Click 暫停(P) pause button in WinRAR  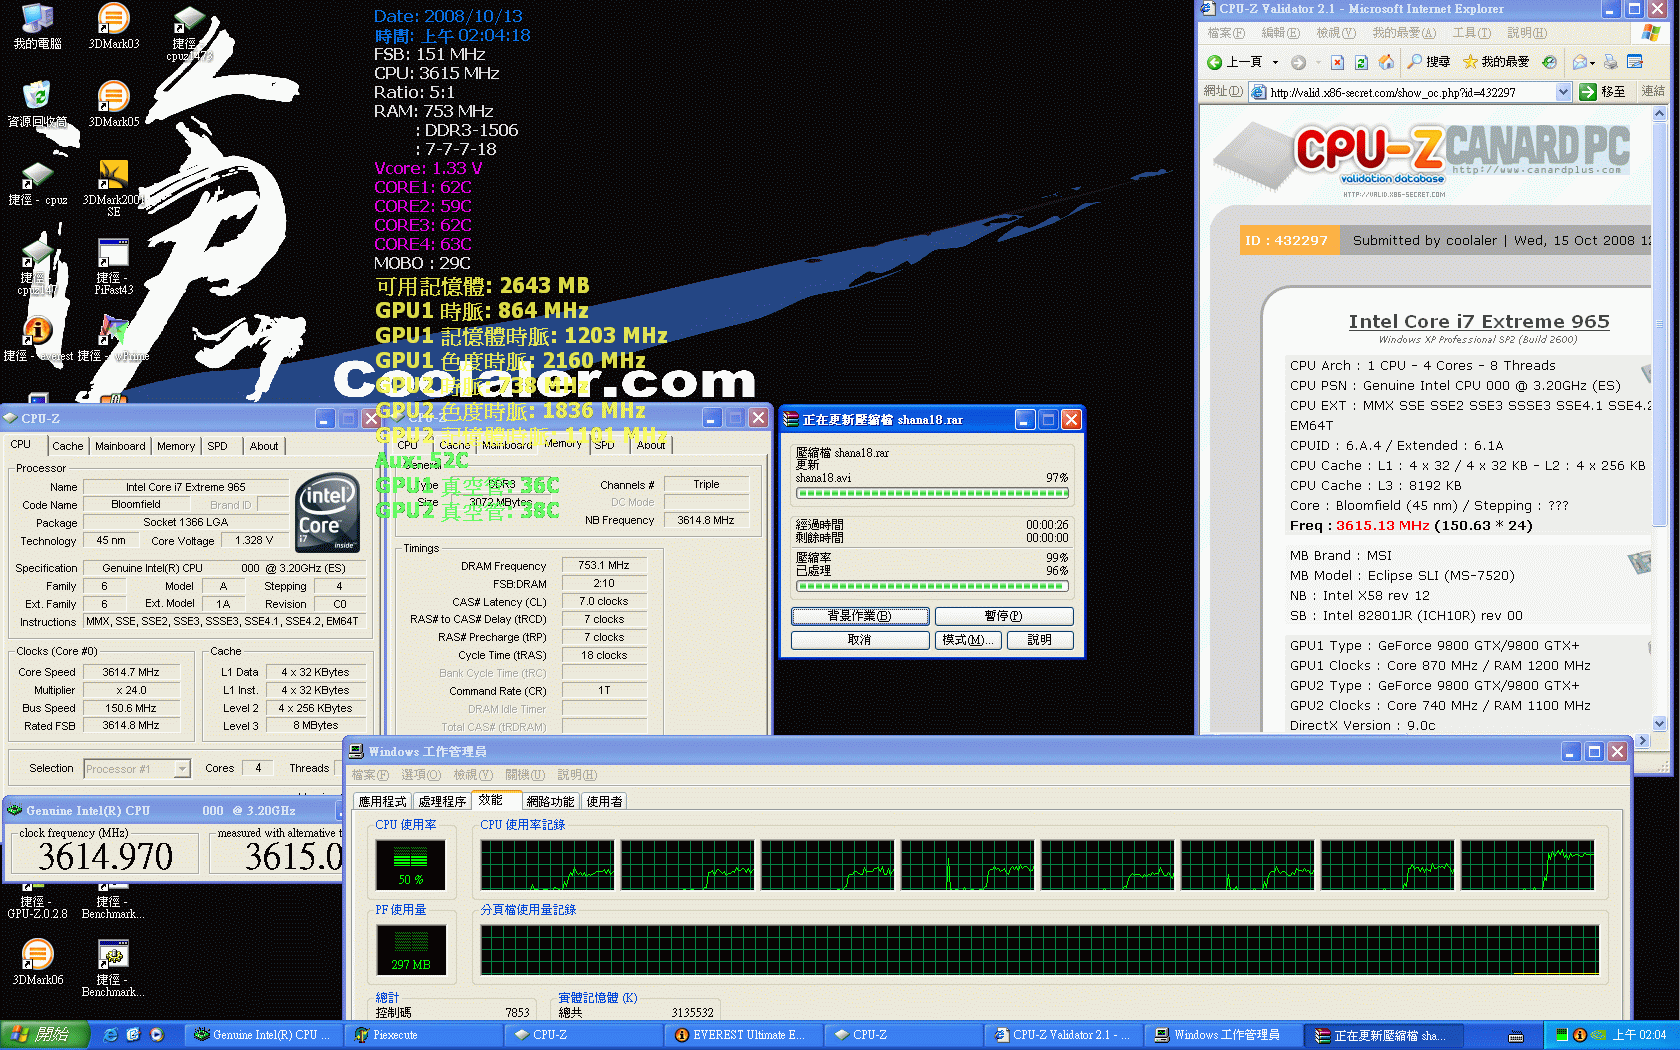click(x=1003, y=616)
